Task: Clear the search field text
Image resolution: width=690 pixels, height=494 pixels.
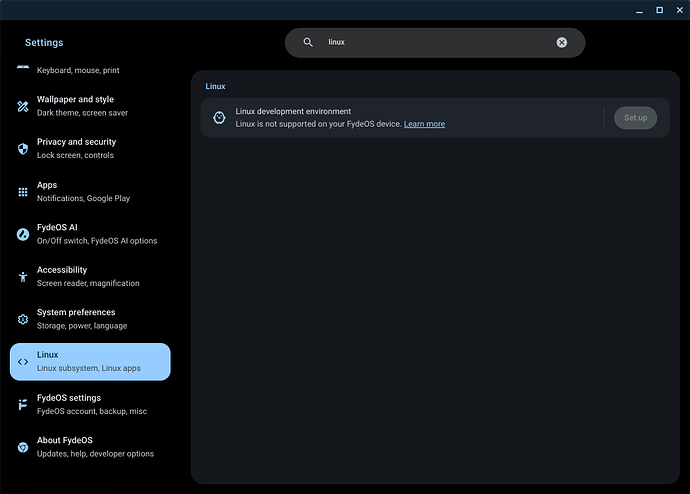Action: click(561, 42)
